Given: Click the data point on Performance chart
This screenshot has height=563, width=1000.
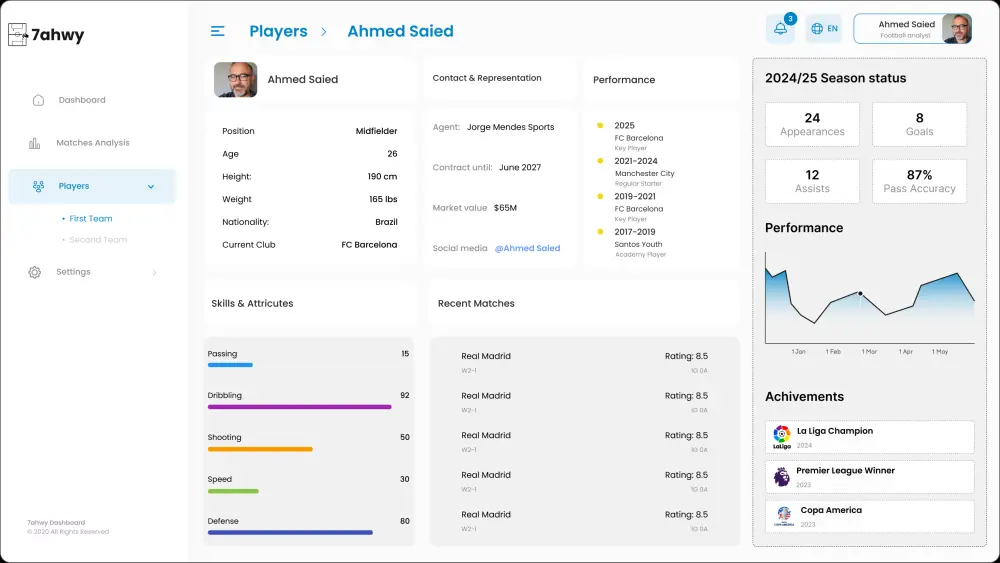Looking at the screenshot, I should [x=860, y=293].
